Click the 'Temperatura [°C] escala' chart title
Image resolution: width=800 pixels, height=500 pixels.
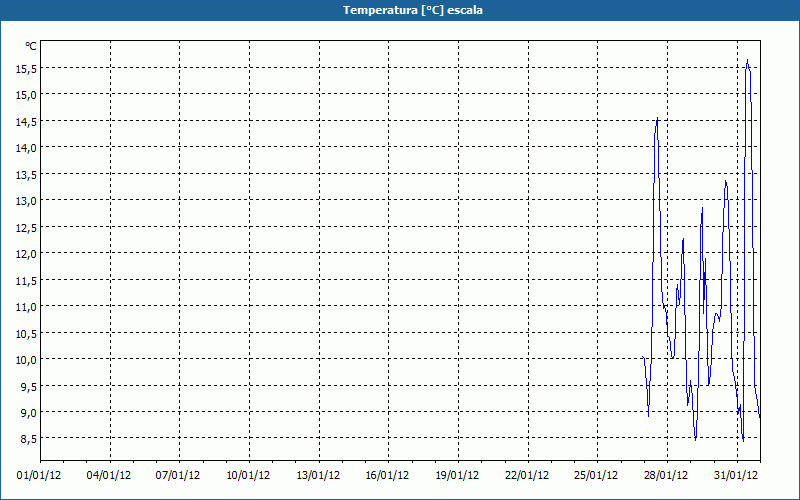(x=413, y=10)
